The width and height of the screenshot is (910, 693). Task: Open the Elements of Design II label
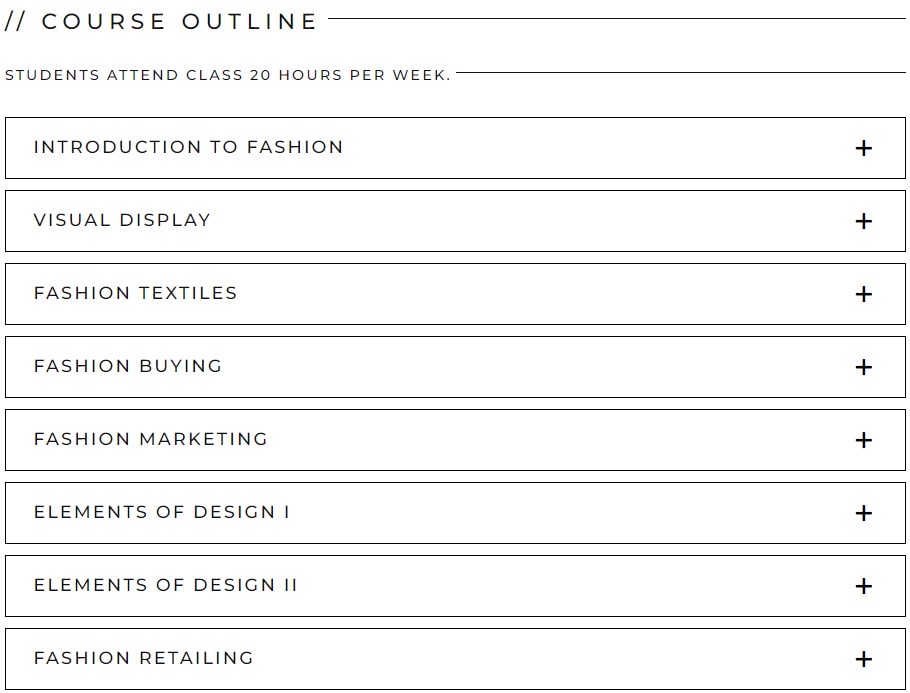coord(166,585)
